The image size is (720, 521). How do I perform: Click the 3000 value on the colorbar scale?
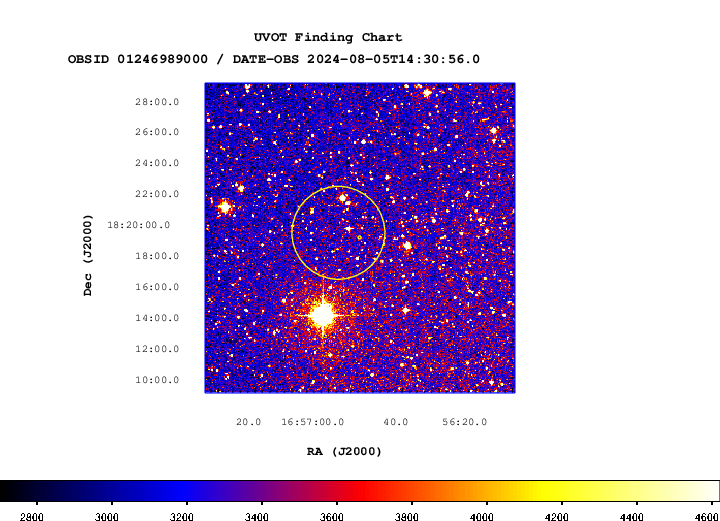click(107, 517)
